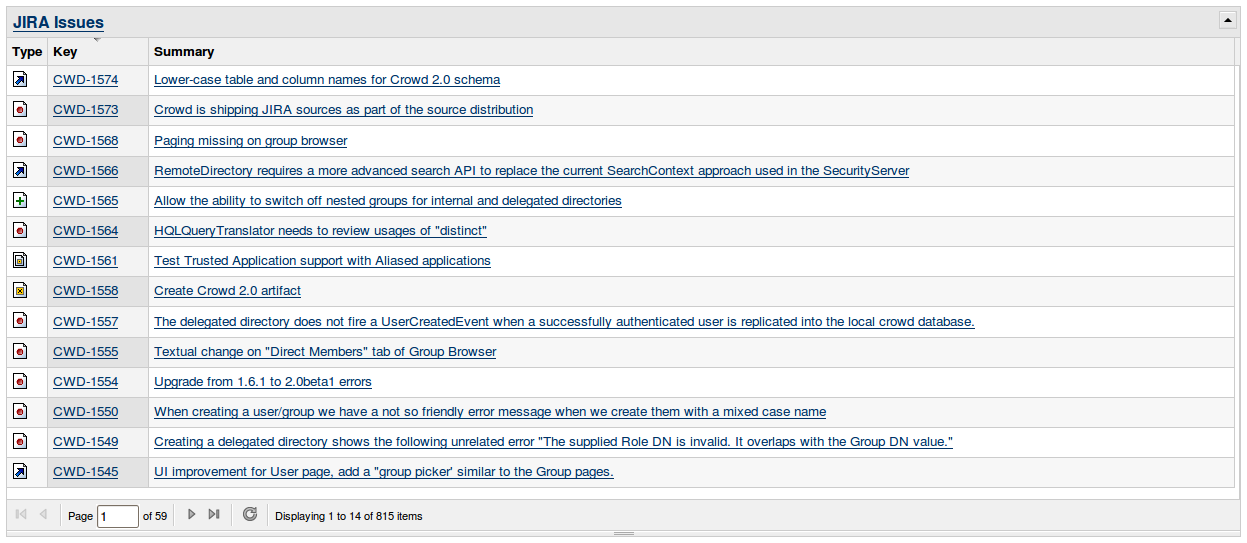Image resolution: width=1247 pixels, height=543 pixels.
Task: Go to the next page of issues
Action: [x=192, y=514]
